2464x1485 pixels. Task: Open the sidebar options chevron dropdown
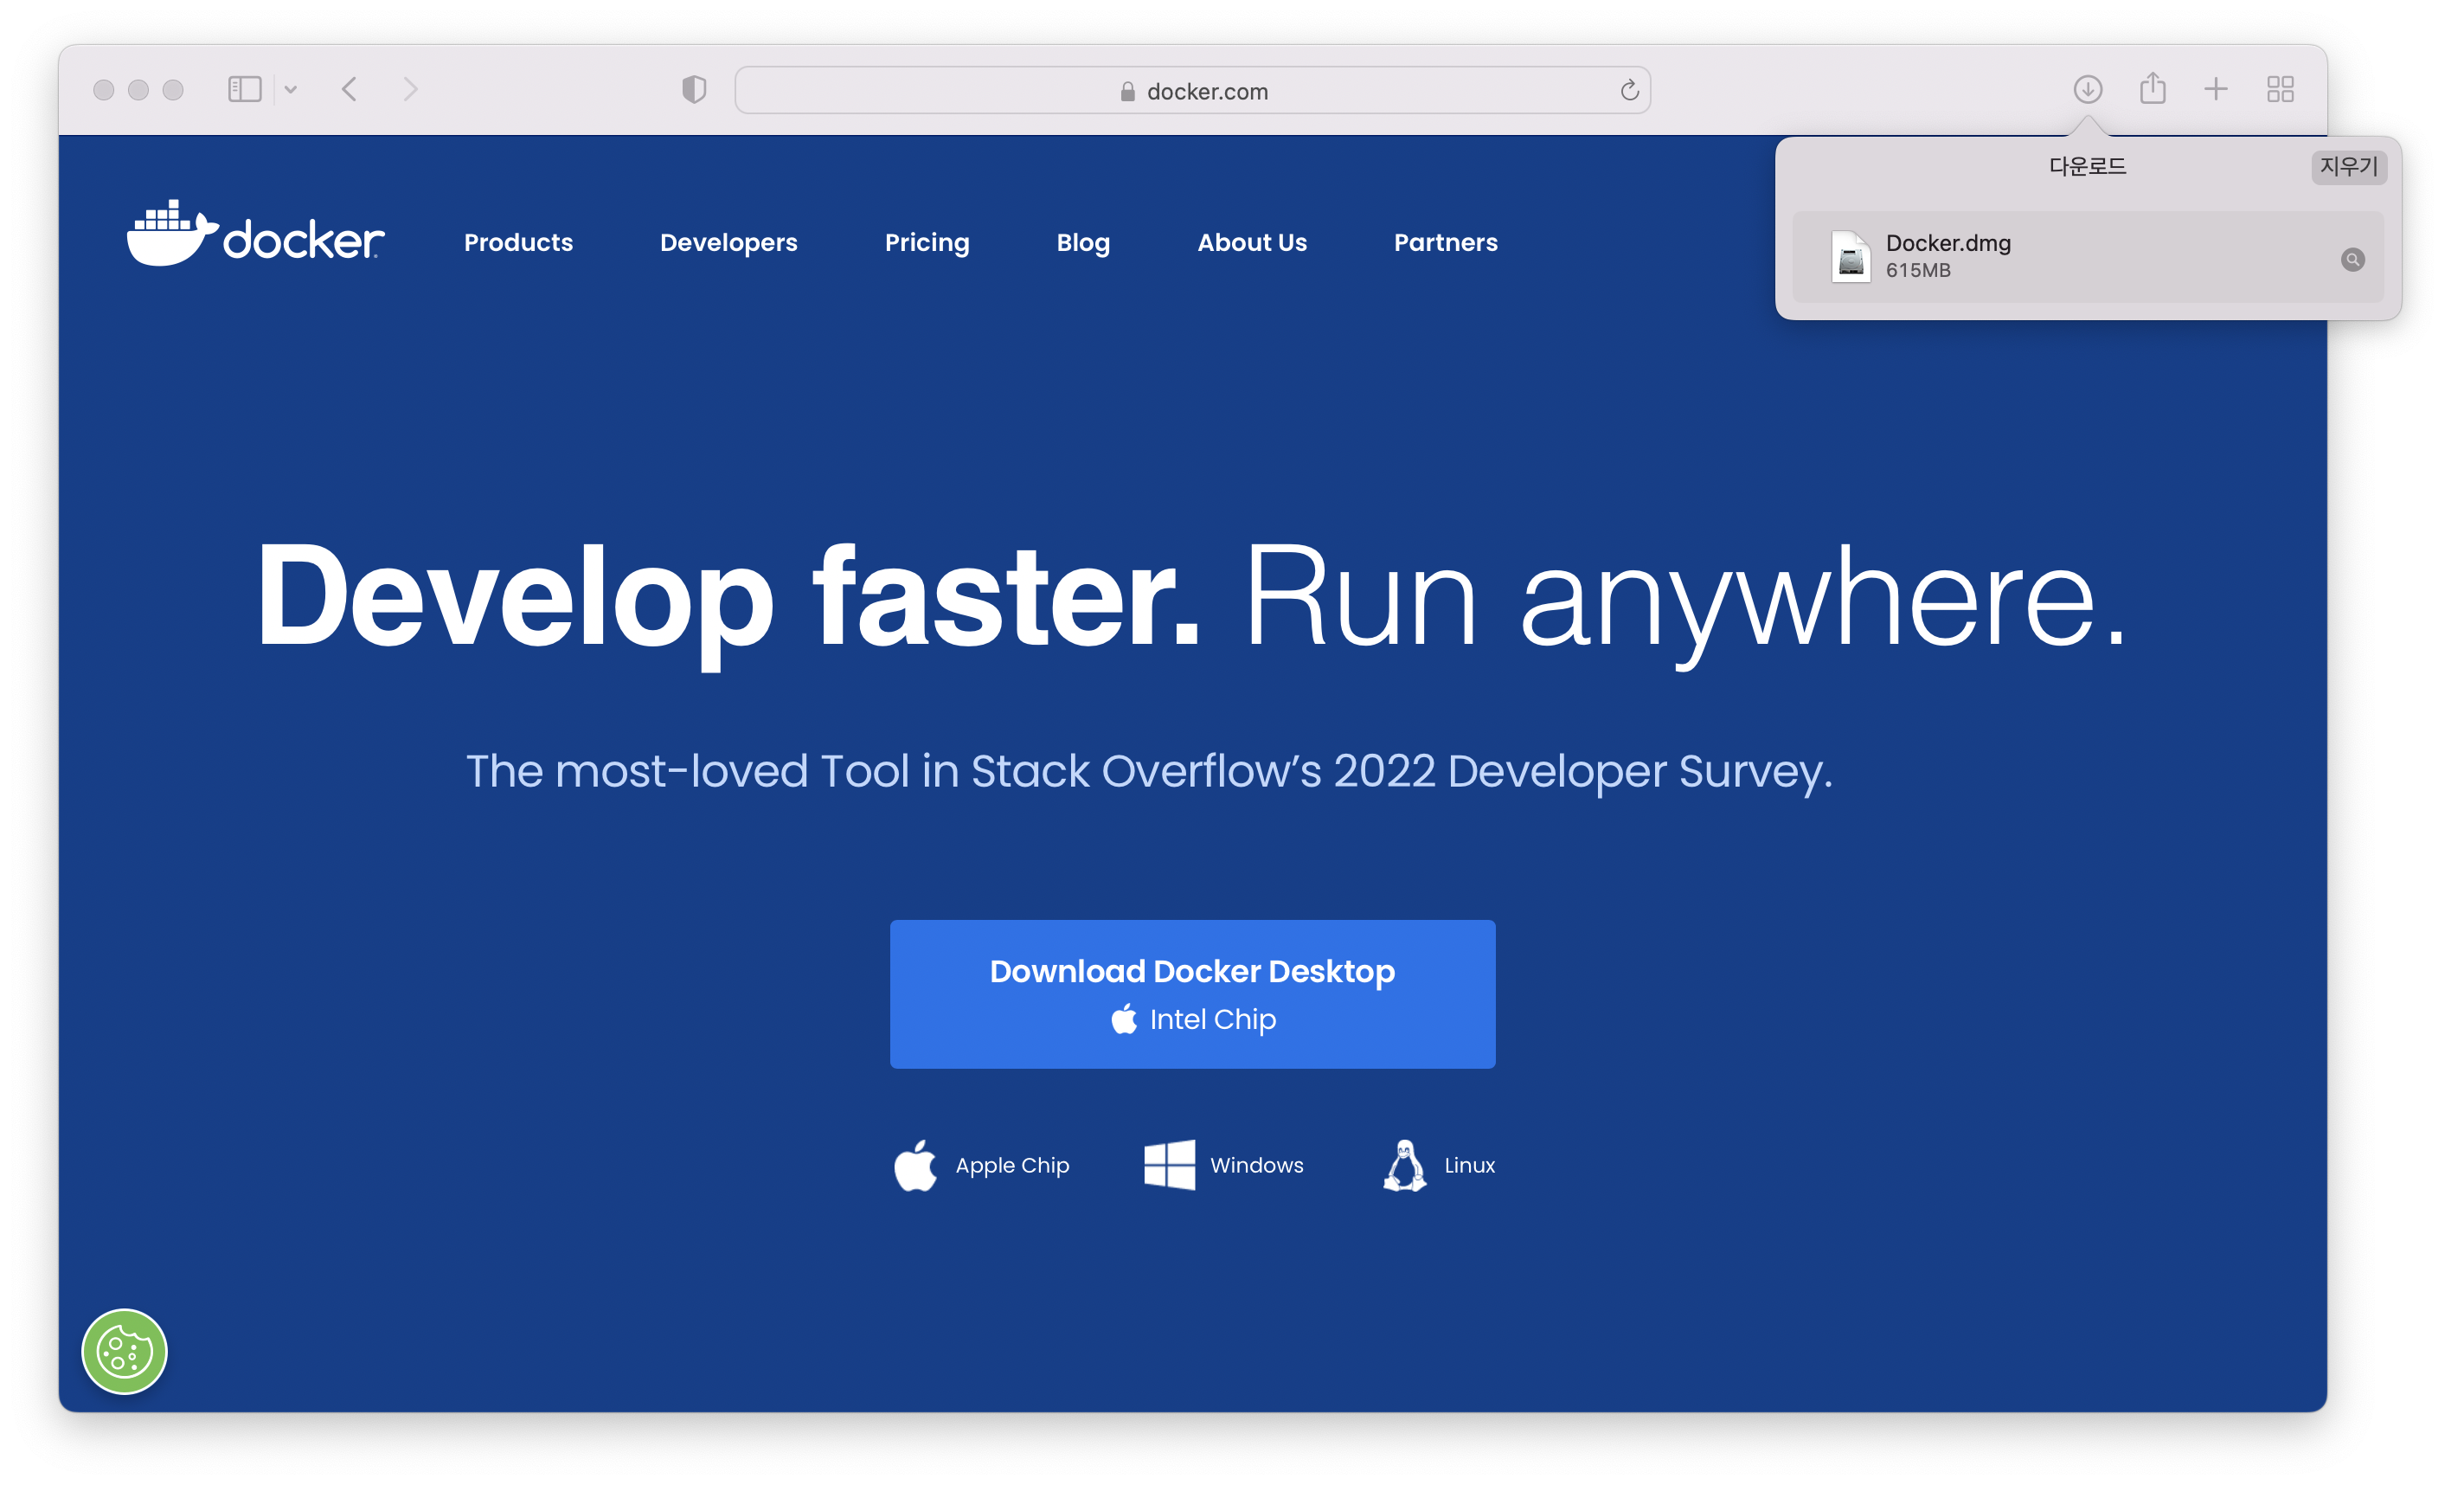(x=291, y=90)
